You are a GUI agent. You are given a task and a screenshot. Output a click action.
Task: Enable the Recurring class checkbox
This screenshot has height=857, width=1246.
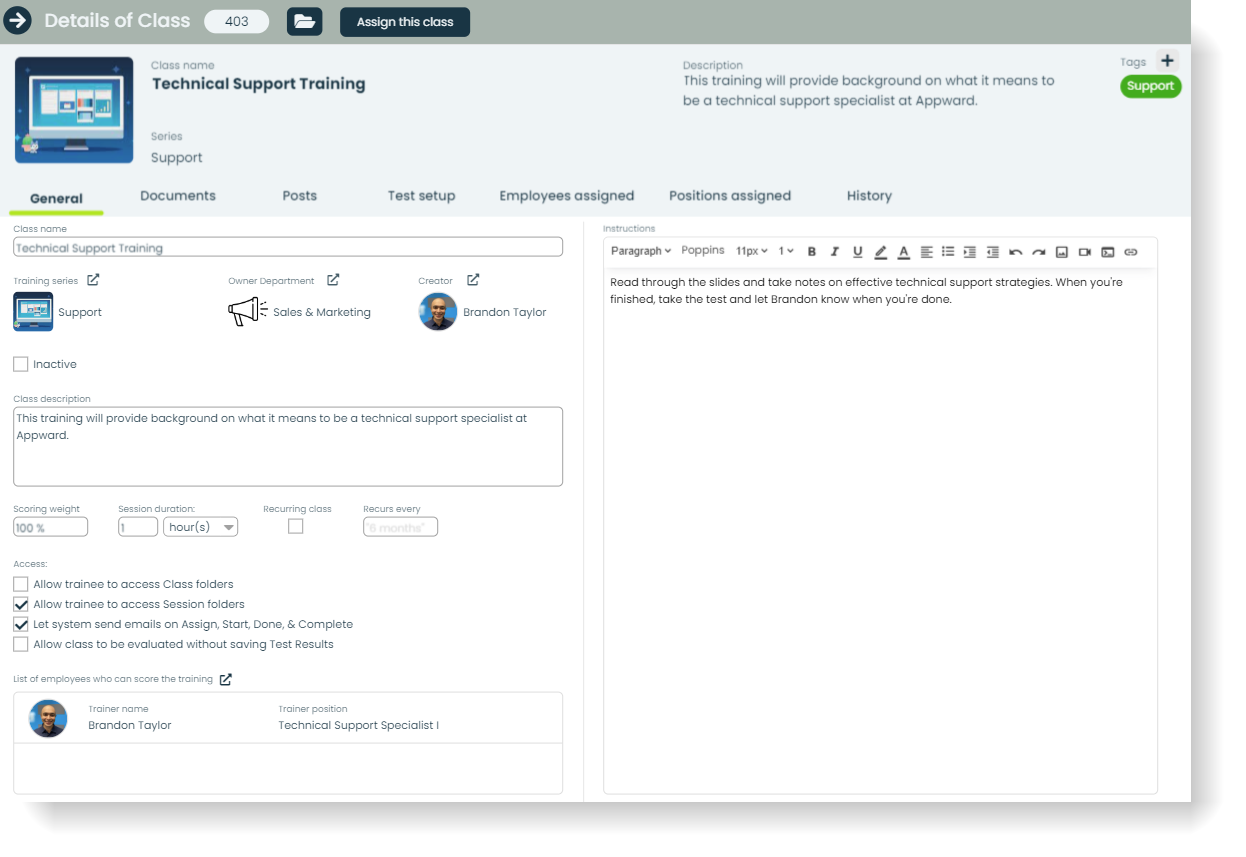pyautogui.click(x=296, y=526)
